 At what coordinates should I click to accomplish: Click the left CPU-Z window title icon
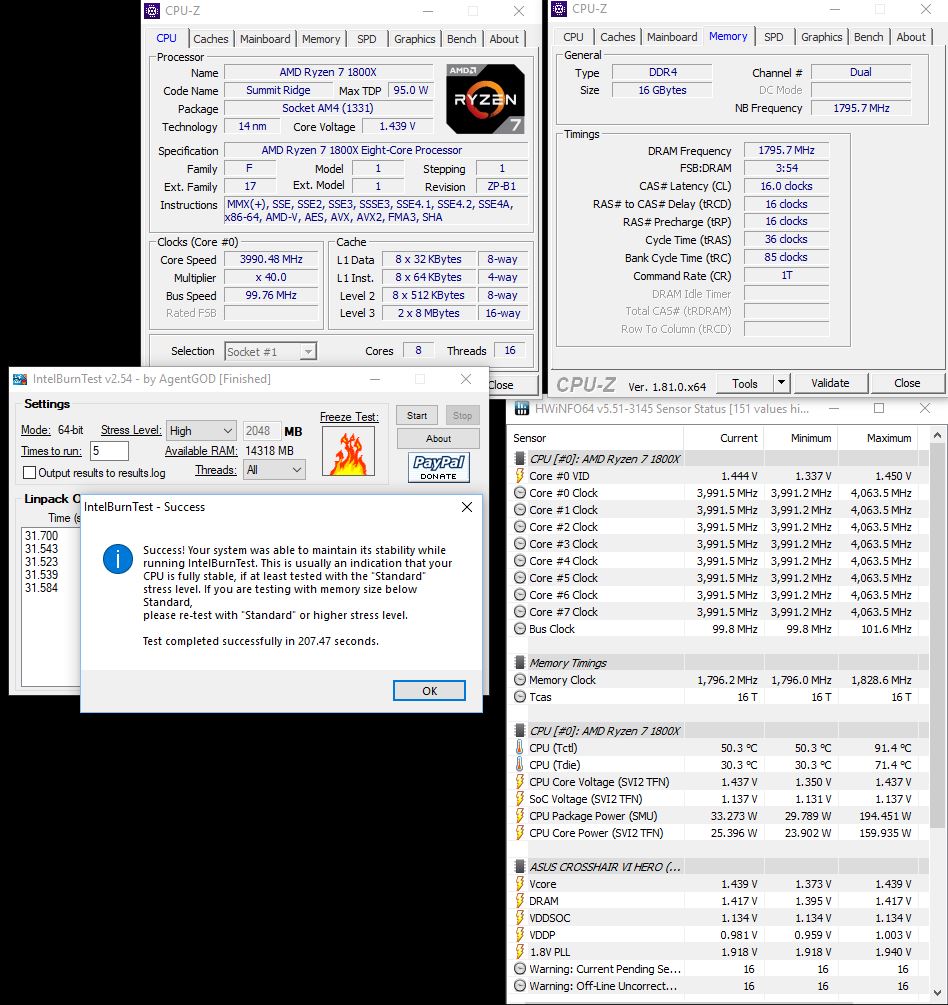coord(152,11)
